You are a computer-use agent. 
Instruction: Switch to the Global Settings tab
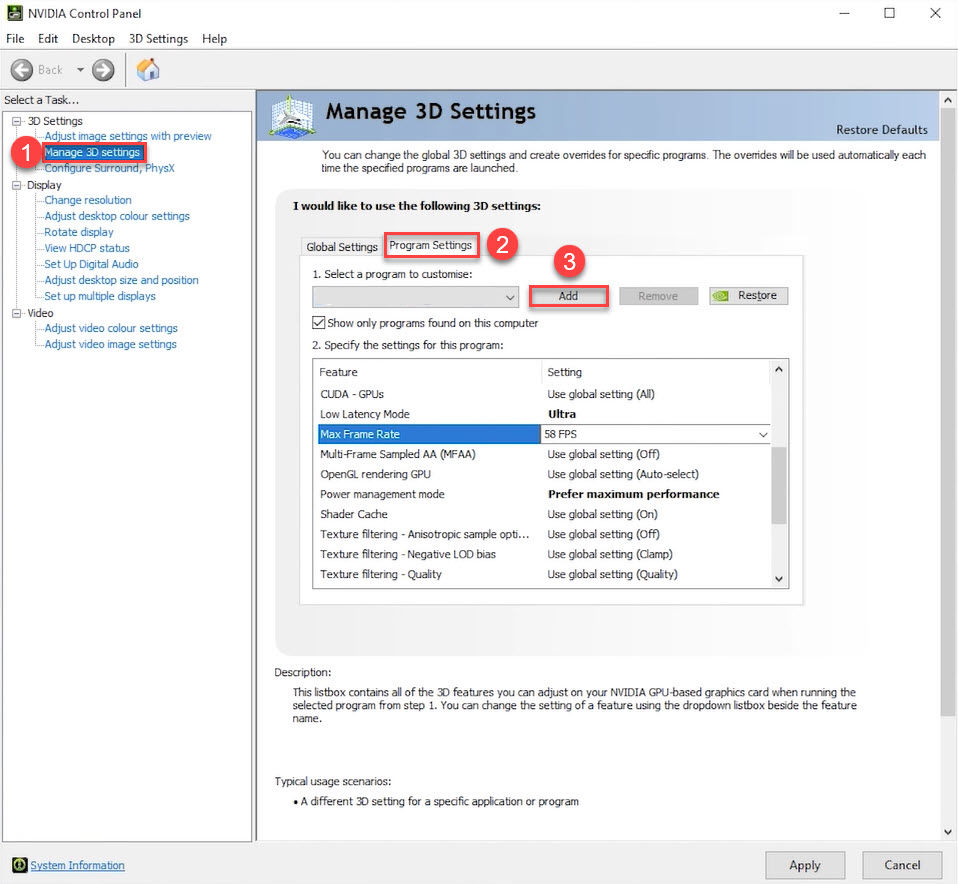pos(342,247)
